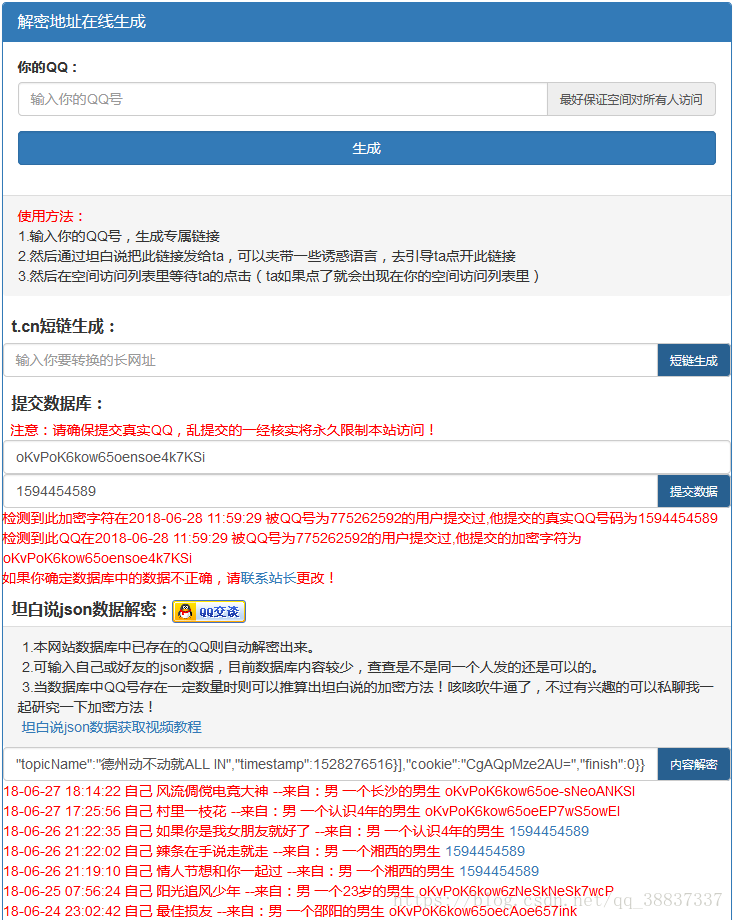Image resolution: width=734 pixels, height=920 pixels.
Task: Click the encrypted string field oKvPoK6kow65oensoe4k7KSi
Action: coord(367,457)
